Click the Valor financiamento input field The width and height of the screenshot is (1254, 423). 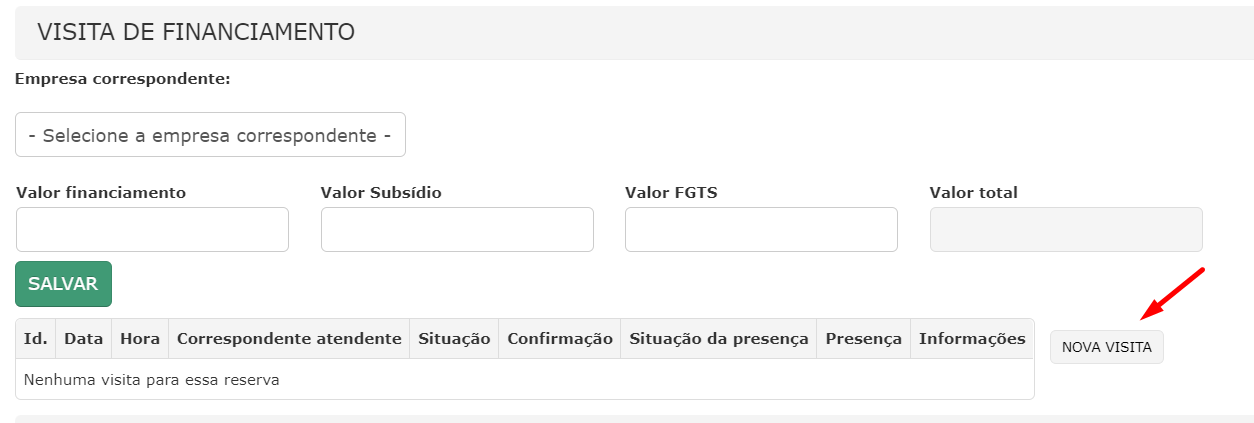152,229
